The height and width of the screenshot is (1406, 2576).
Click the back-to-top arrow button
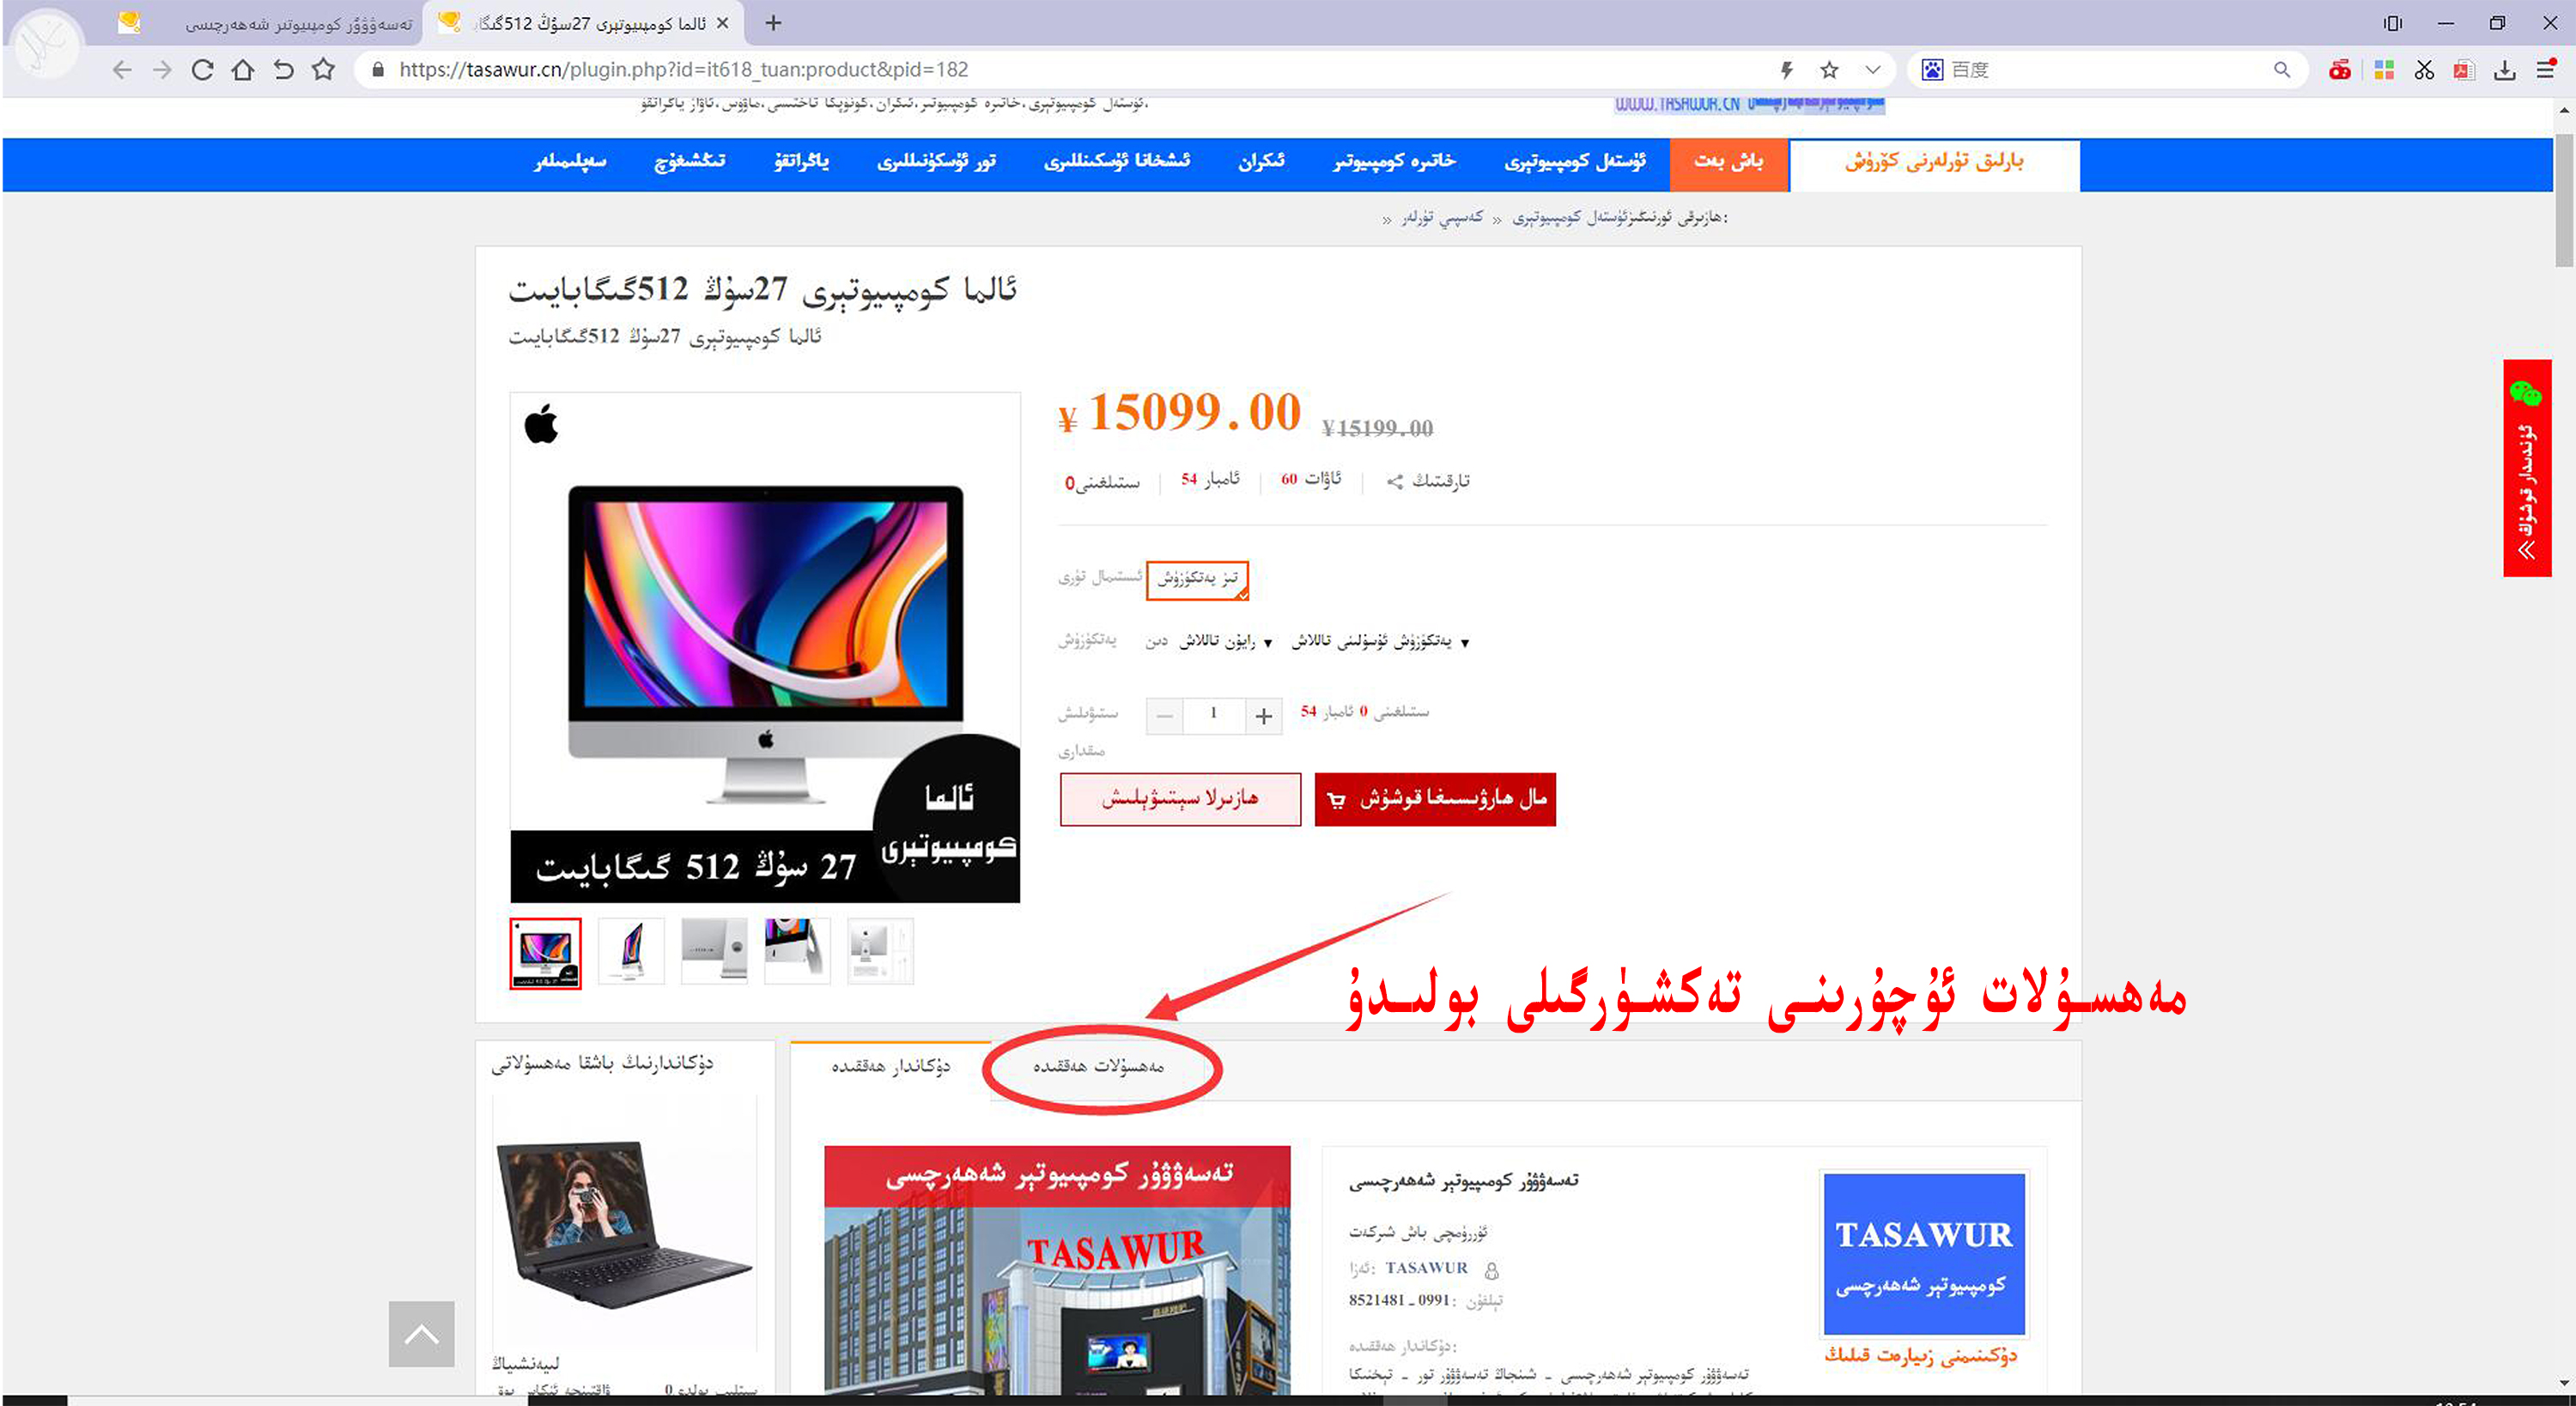click(421, 1333)
